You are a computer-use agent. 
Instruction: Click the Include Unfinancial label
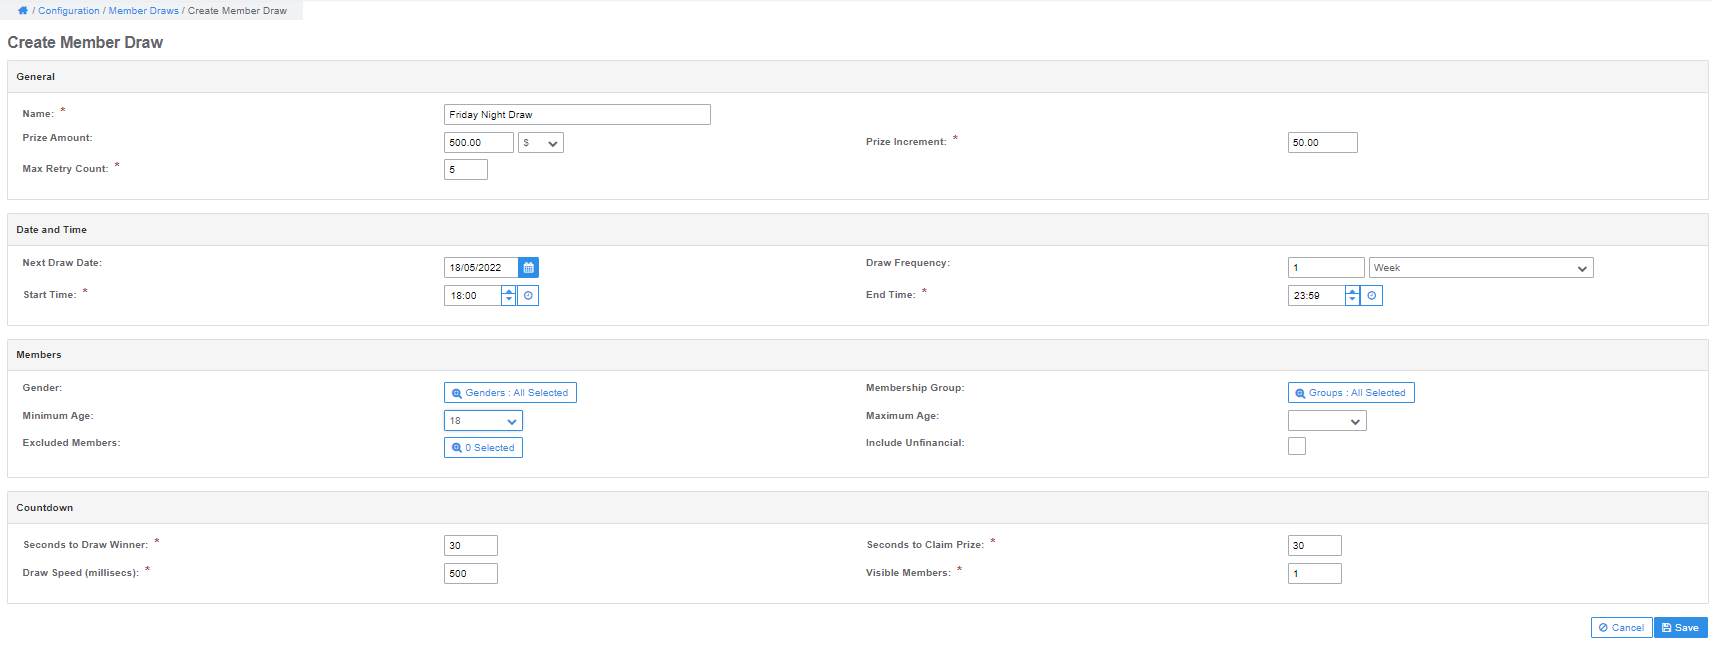pos(915,443)
